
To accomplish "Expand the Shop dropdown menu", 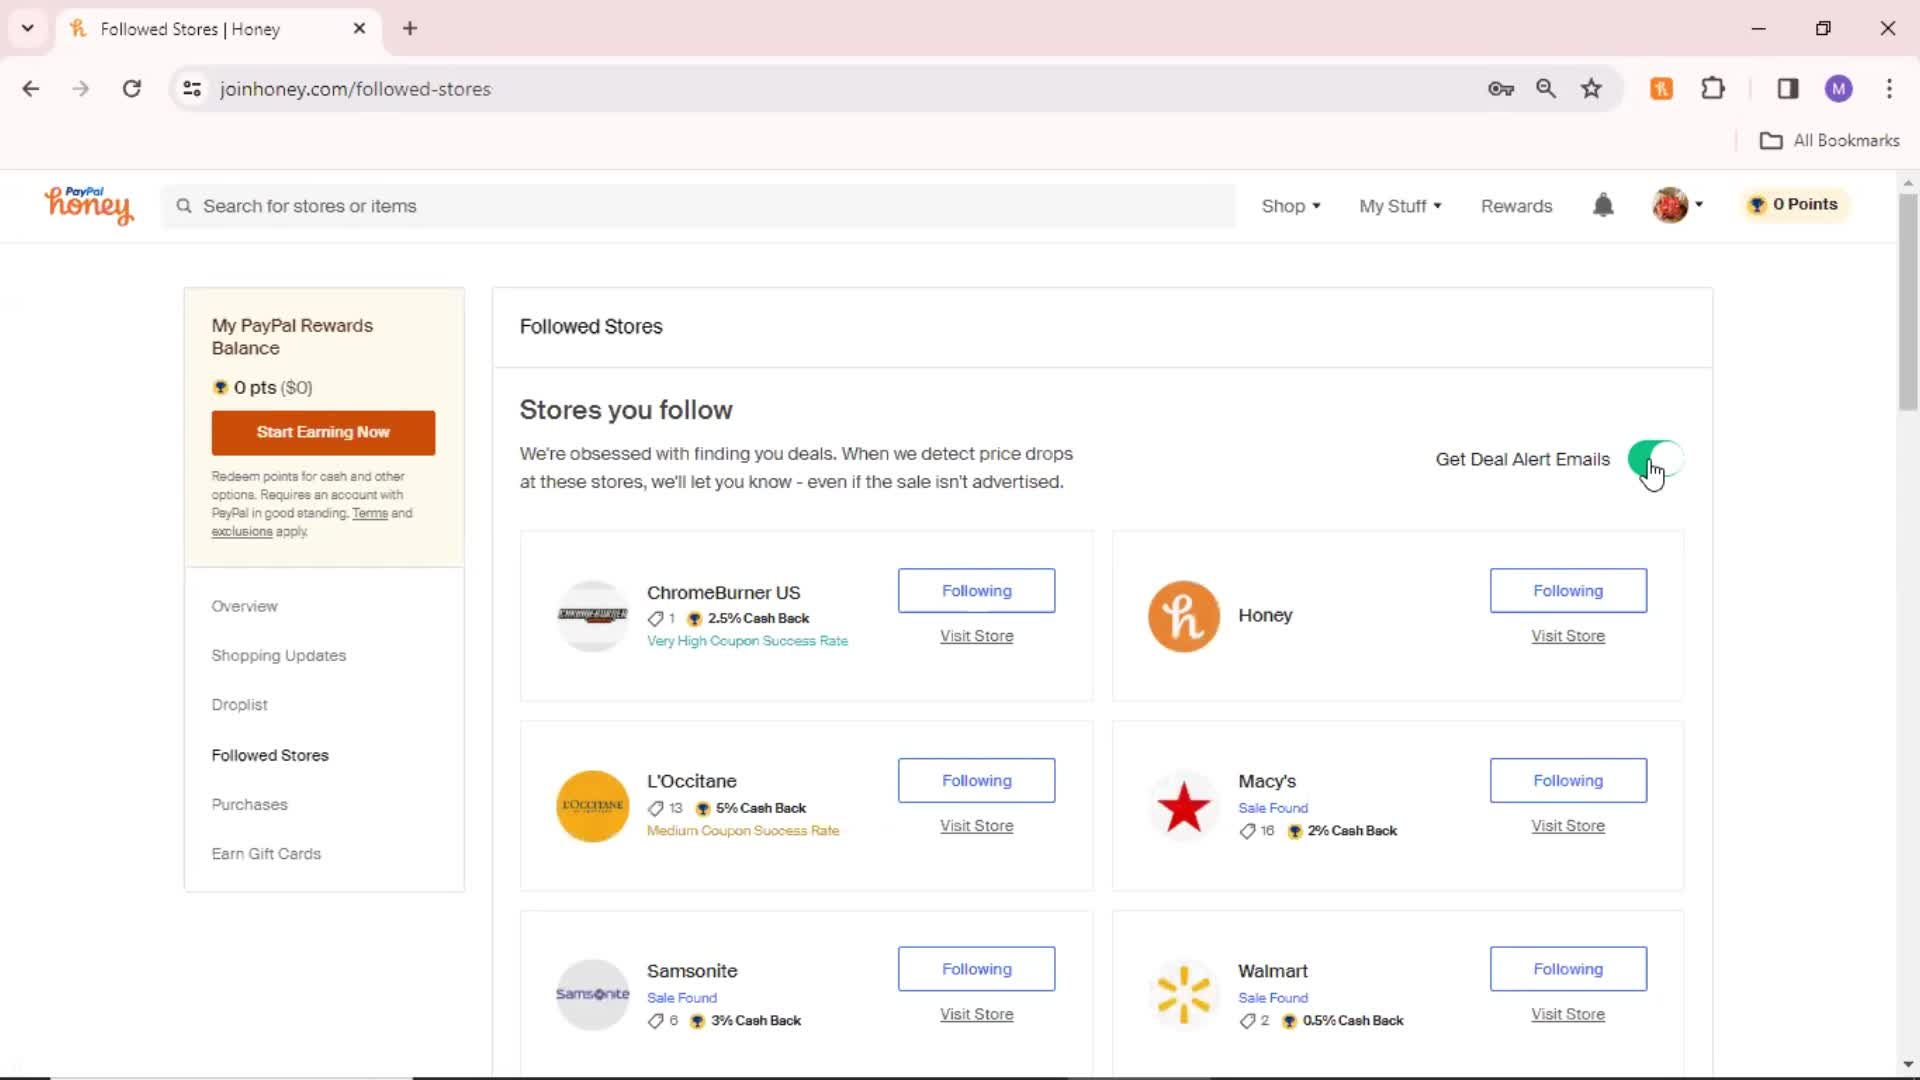I will tap(1291, 204).
